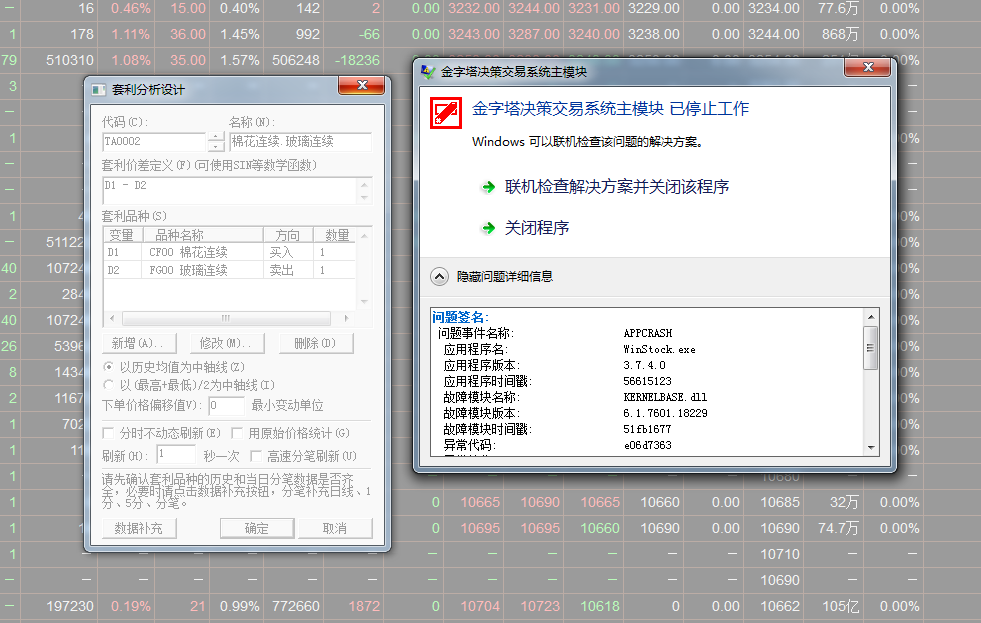Click the 下单价格偏移值 input field
981x623 pixels.
tap(226, 405)
